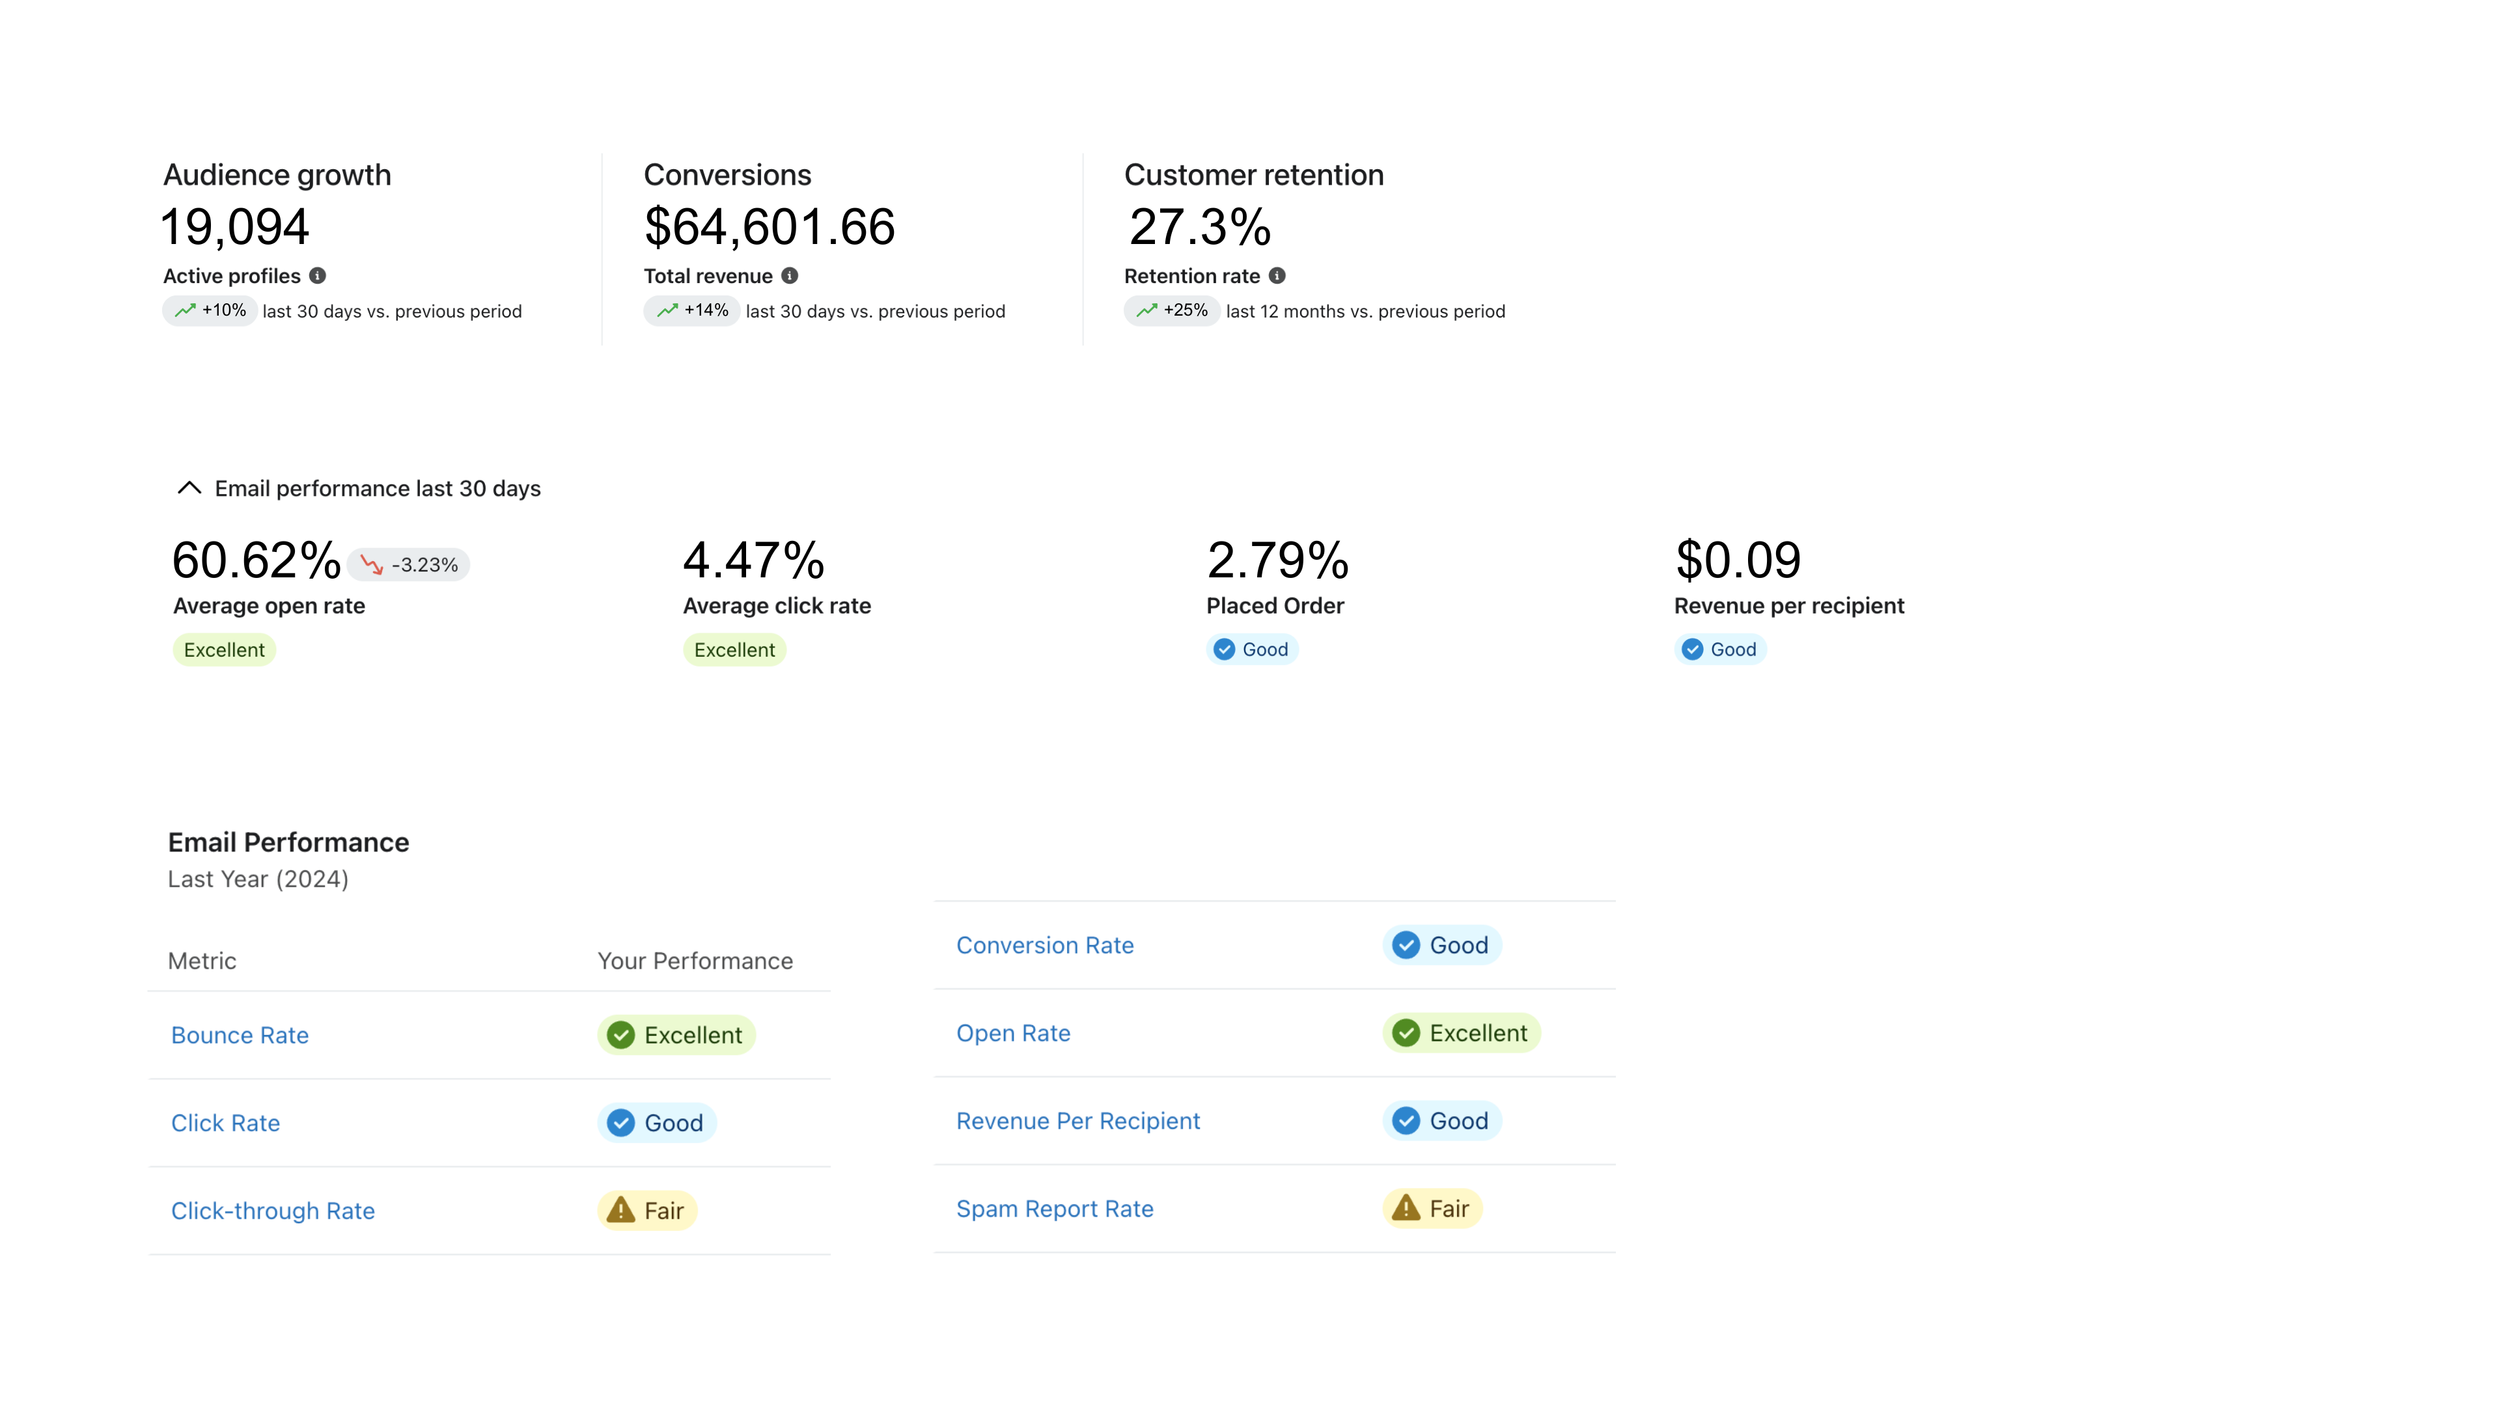The height and width of the screenshot is (1406, 2500).
Task: Click the +14% revenue trend arrow icon
Action: tap(667, 311)
